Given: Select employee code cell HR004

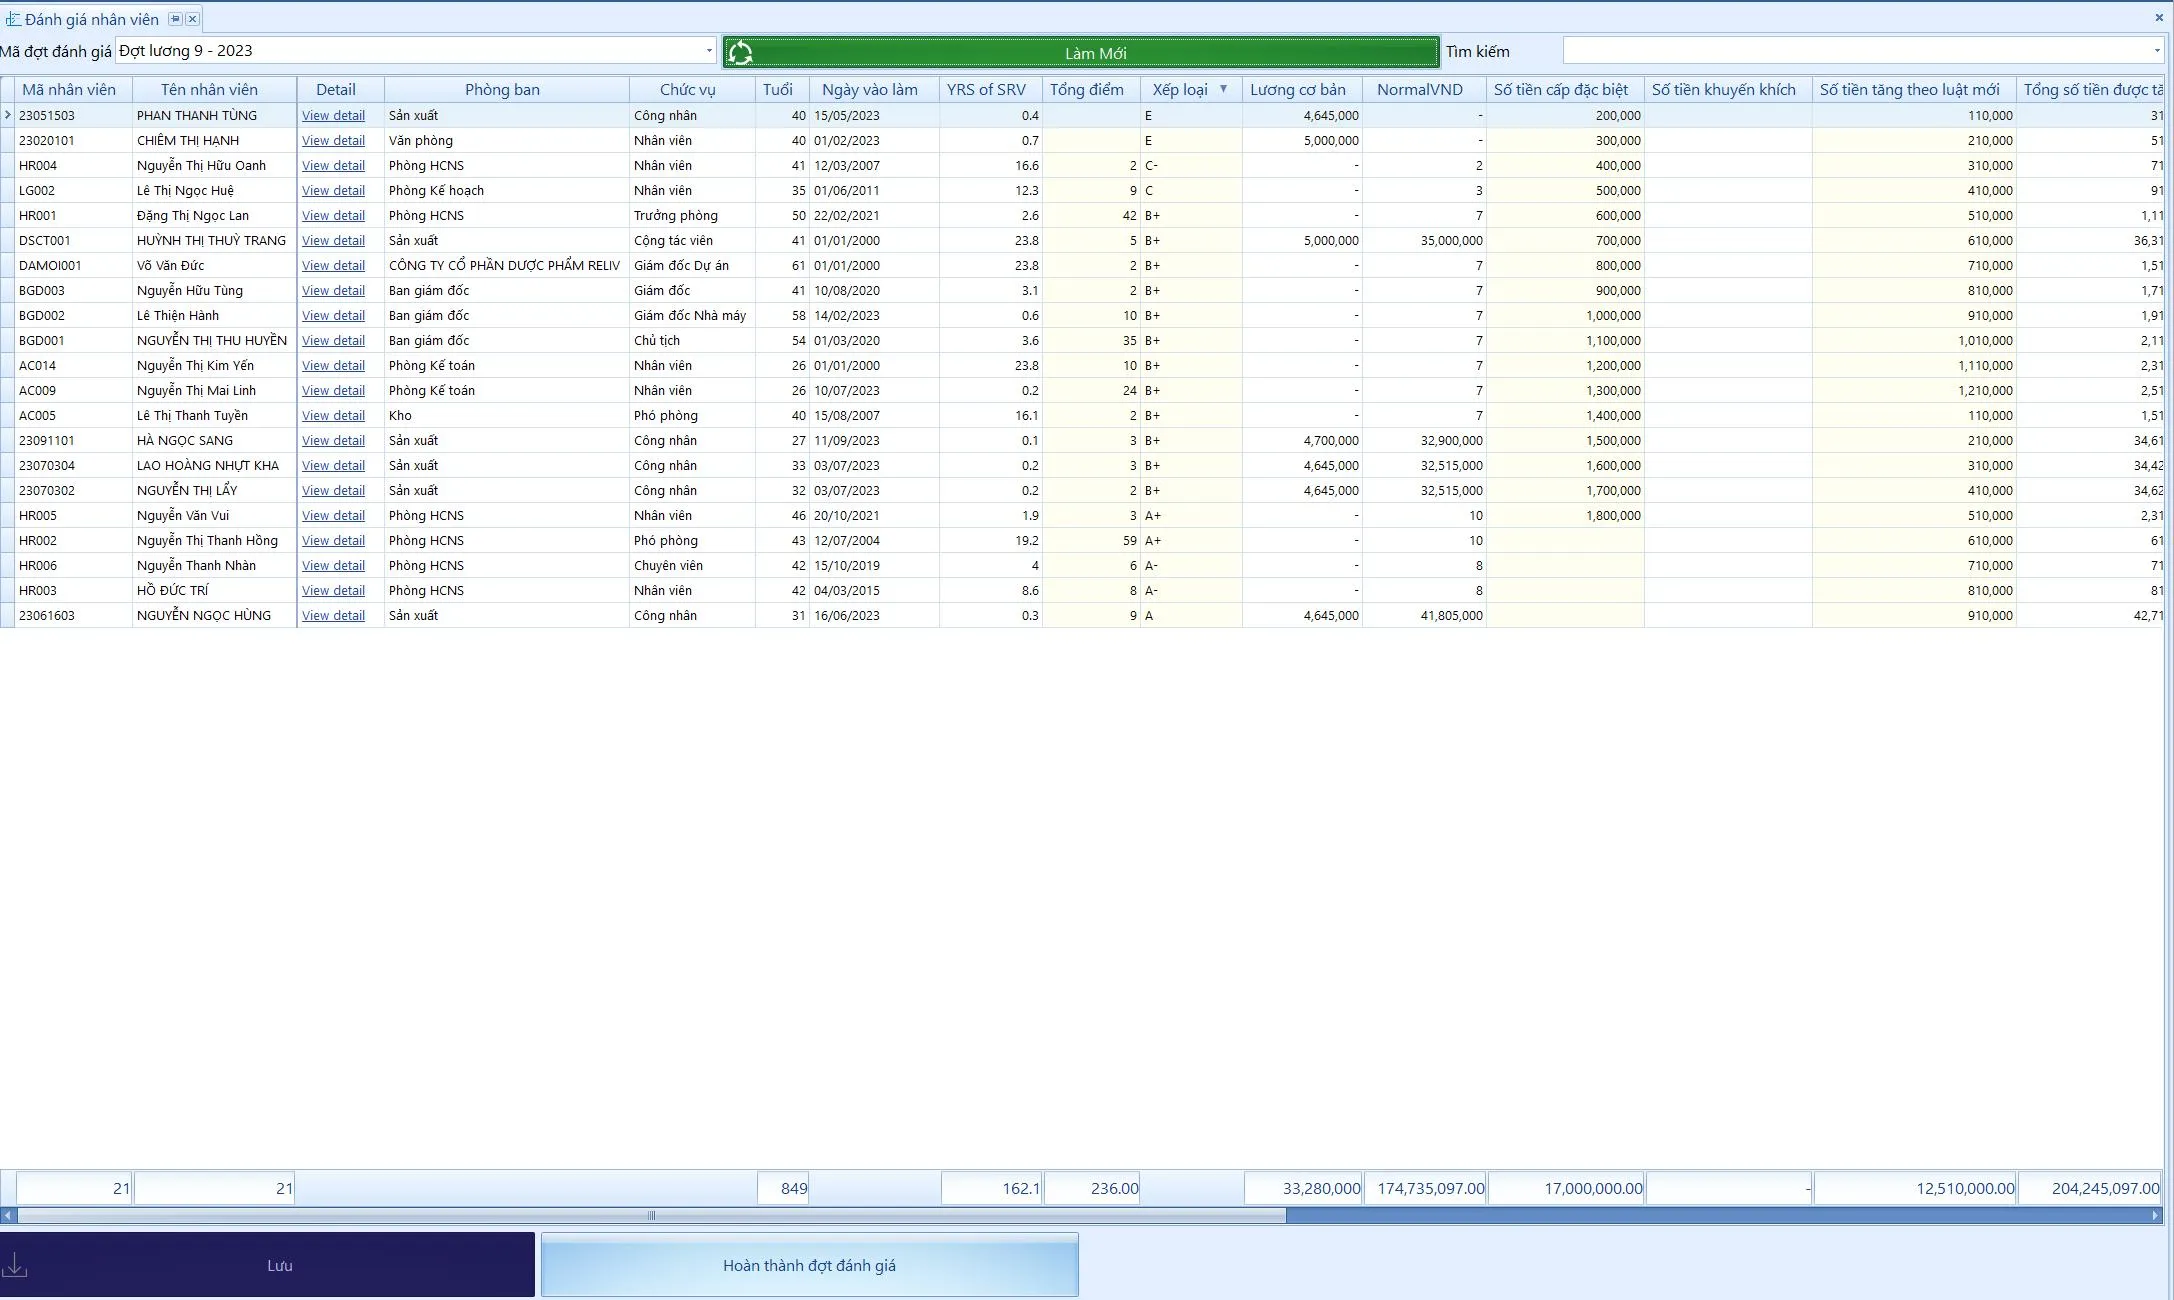Looking at the screenshot, I should coord(73,166).
